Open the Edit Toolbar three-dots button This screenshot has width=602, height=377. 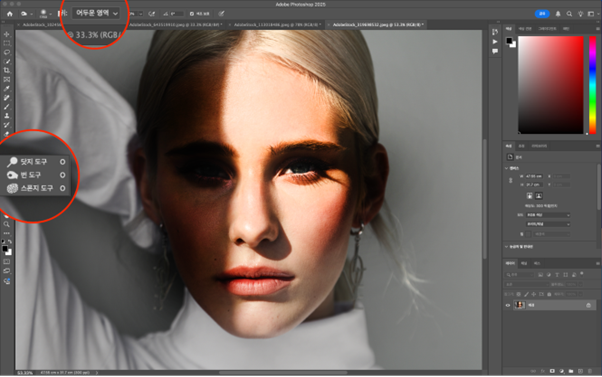click(x=7, y=233)
